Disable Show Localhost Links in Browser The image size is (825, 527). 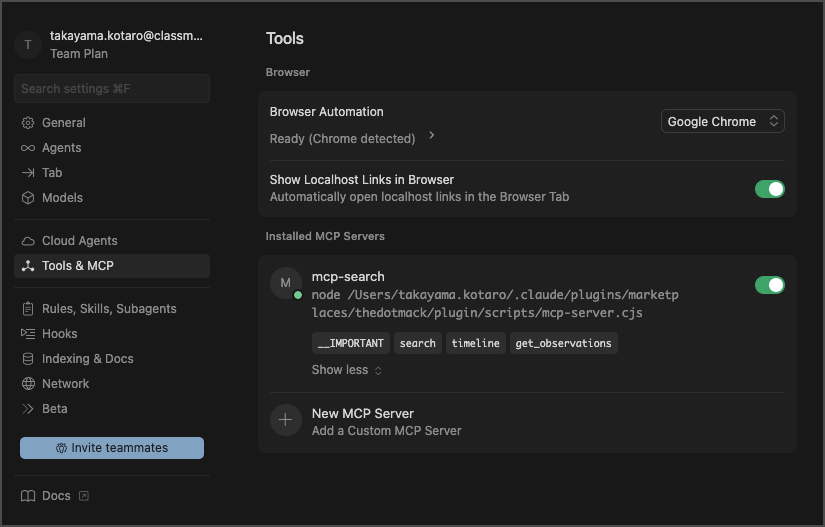(769, 189)
